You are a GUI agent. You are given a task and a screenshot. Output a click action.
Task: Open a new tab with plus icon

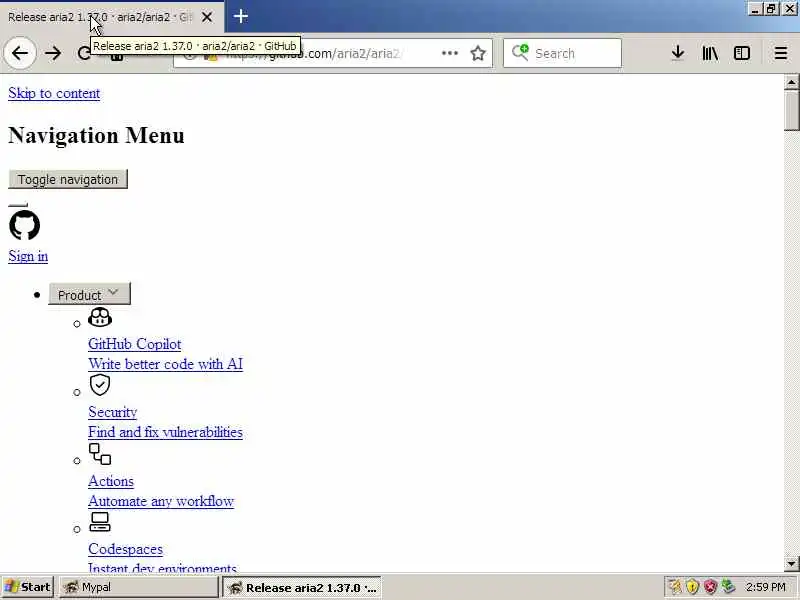pyautogui.click(x=240, y=16)
